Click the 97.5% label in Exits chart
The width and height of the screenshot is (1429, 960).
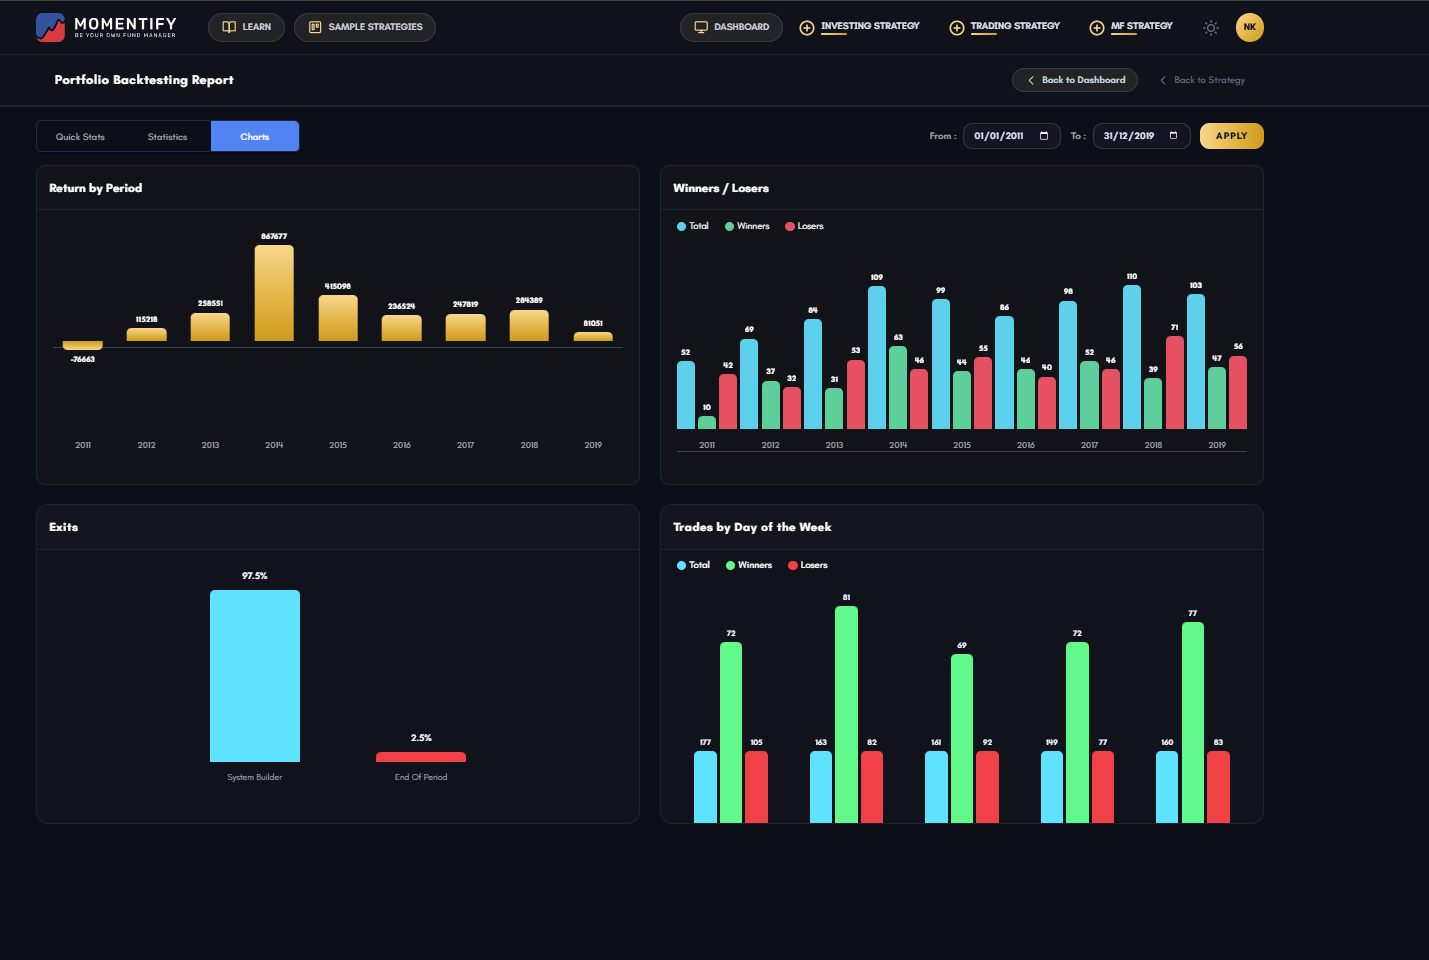click(255, 576)
